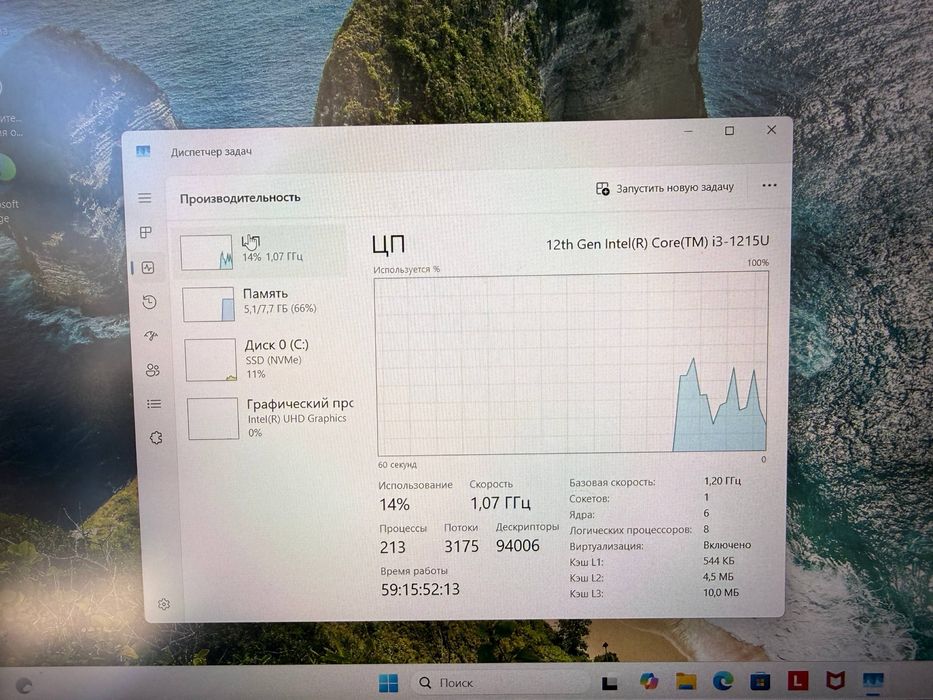Viewport: 933px width, 700px height.
Task: Click the Дескрипторы value 94006
Action: click(518, 546)
